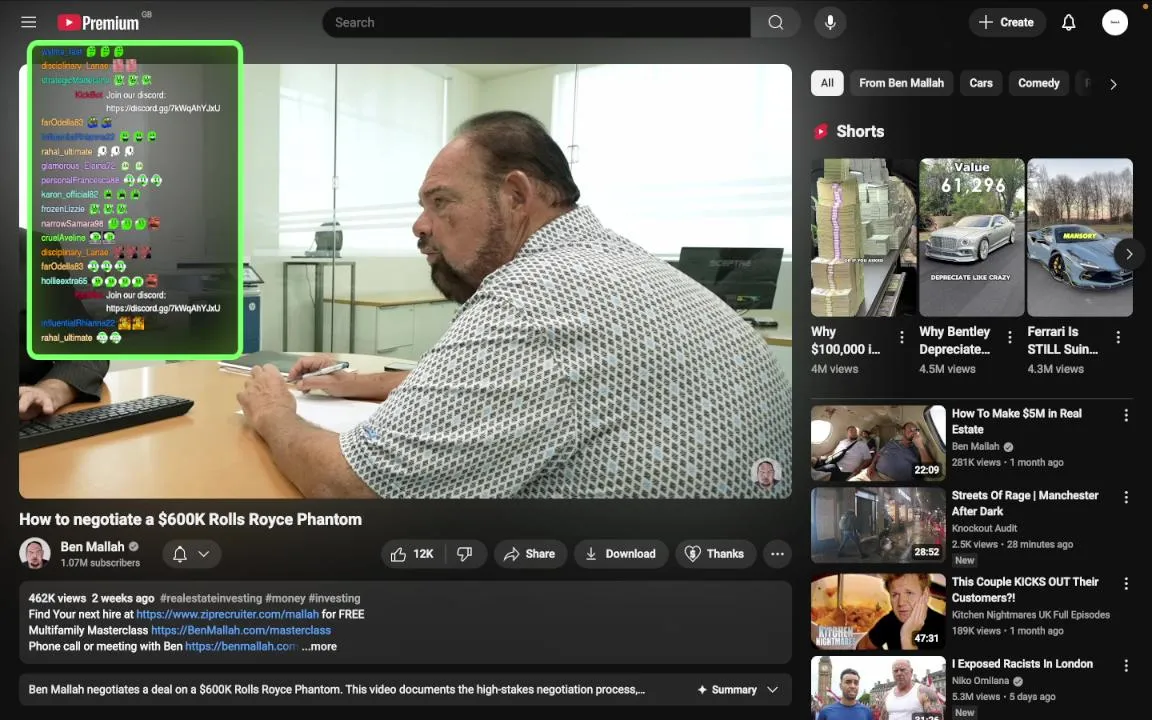Open more actions ellipsis under video
The image size is (1152, 720).
(x=777, y=554)
